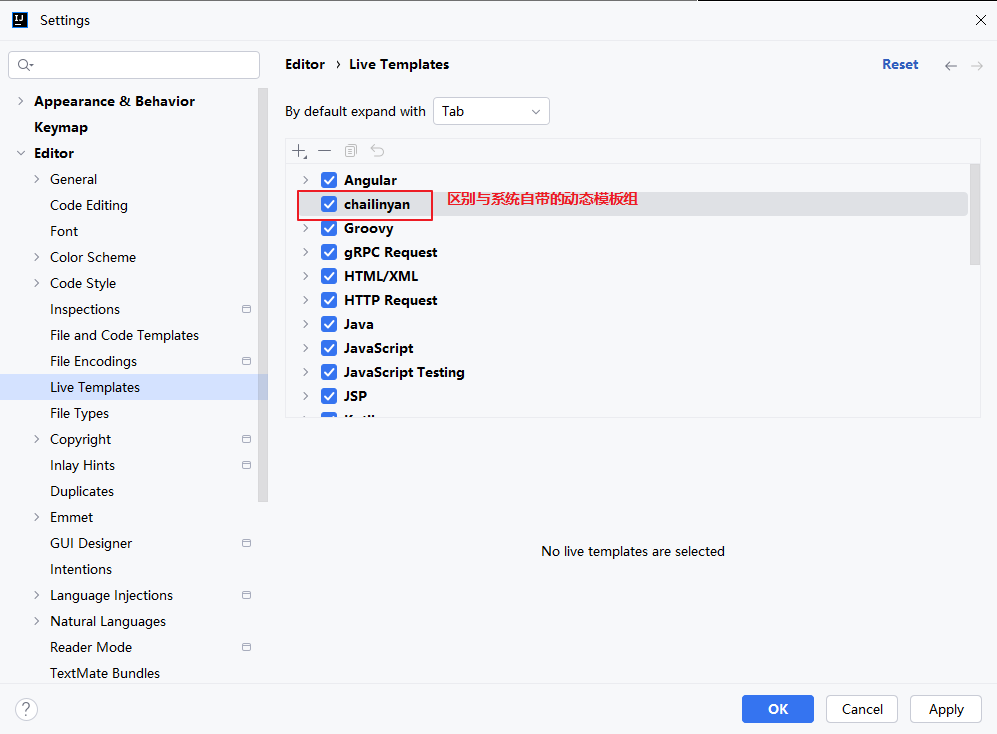Viewport: 997px width, 734px height.
Task: Select the chailinyan group row
Action: click(633, 204)
